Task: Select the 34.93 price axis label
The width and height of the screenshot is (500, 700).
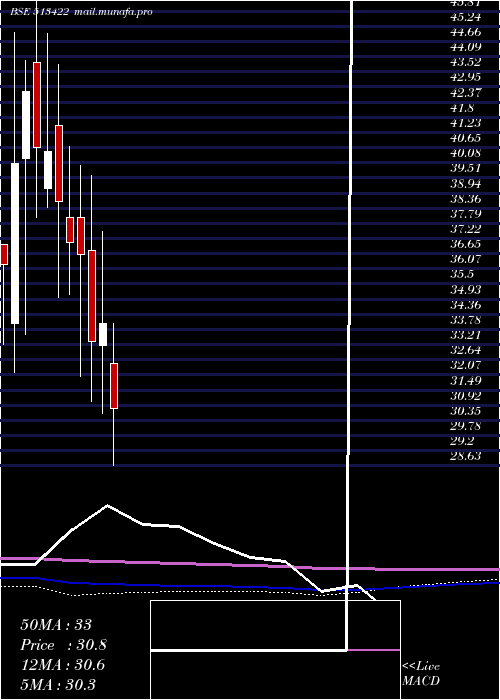Action: 466,290
